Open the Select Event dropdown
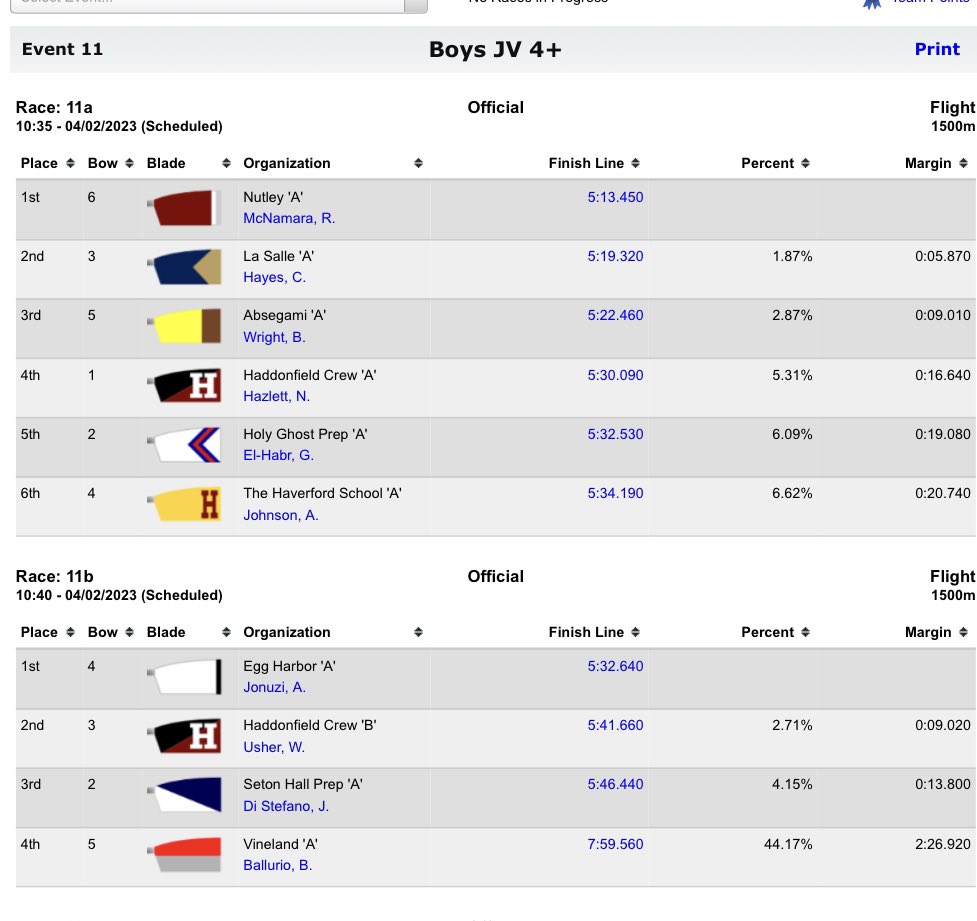The height and width of the screenshot is (921, 977). (200, 3)
